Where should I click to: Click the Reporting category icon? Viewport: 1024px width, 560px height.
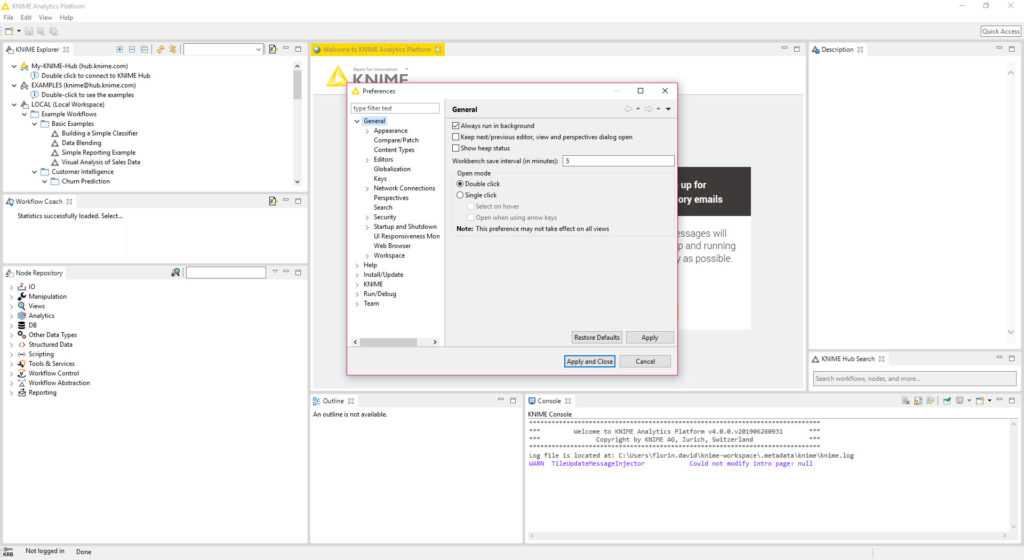[x=22, y=393]
